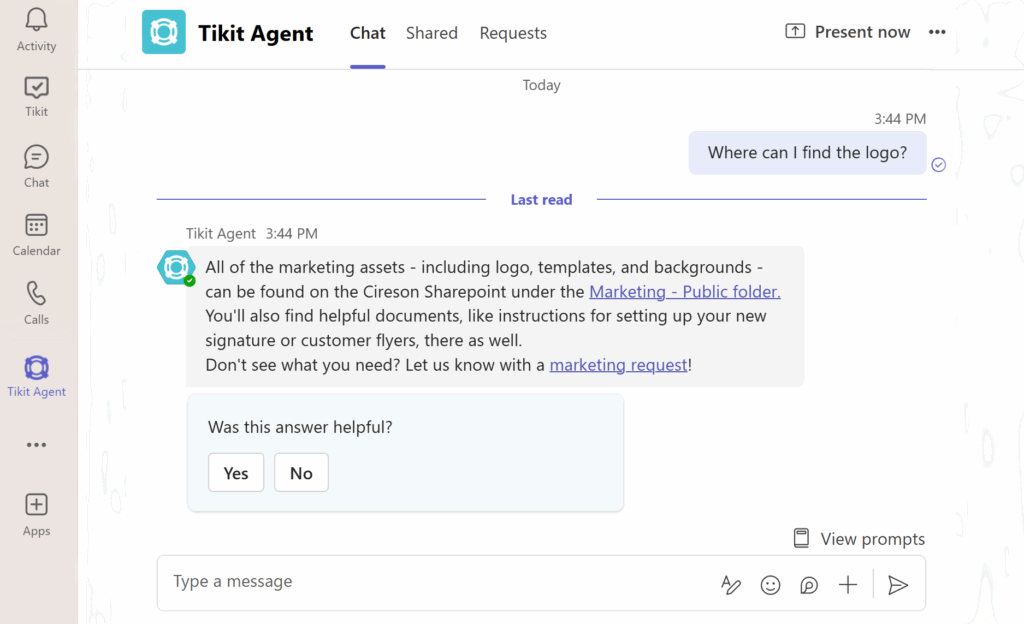Switch to Chat using the sidebar icon
Screen dimensions: 1024x624
click(x=36, y=165)
